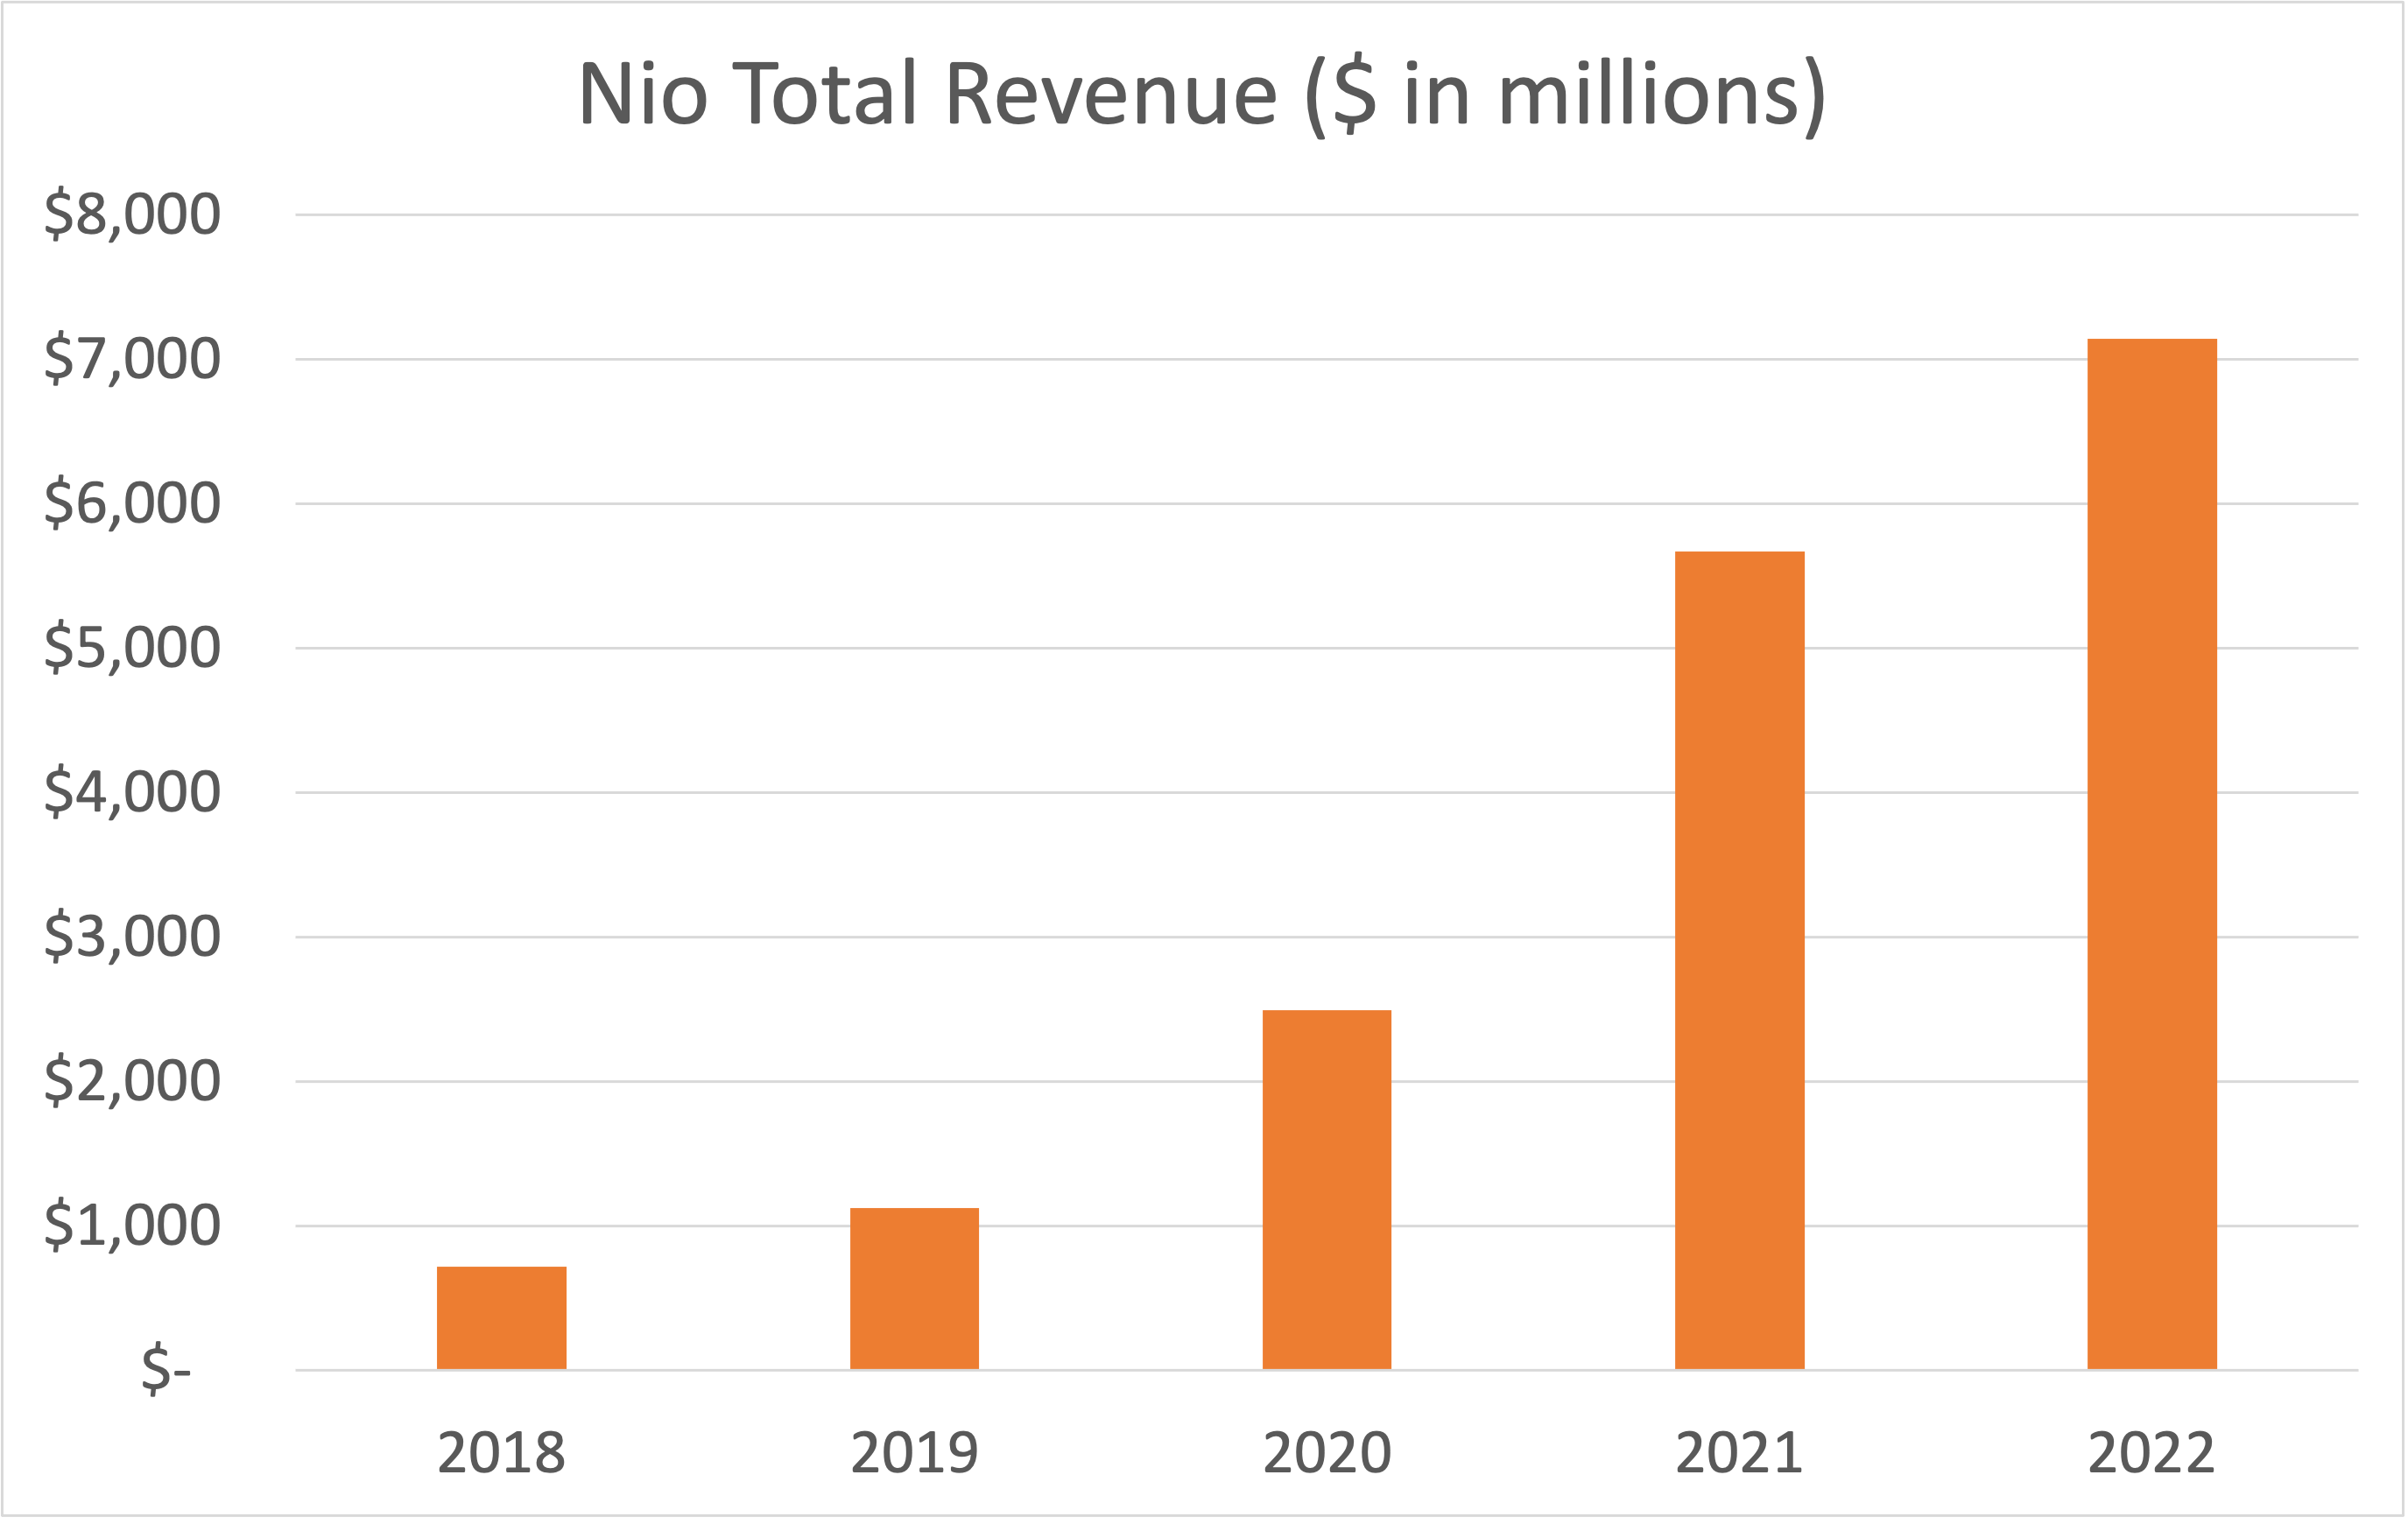This screenshot has width=2408, height=1524.
Task: Click the $2,000 axis value
Action: [x=131, y=1081]
